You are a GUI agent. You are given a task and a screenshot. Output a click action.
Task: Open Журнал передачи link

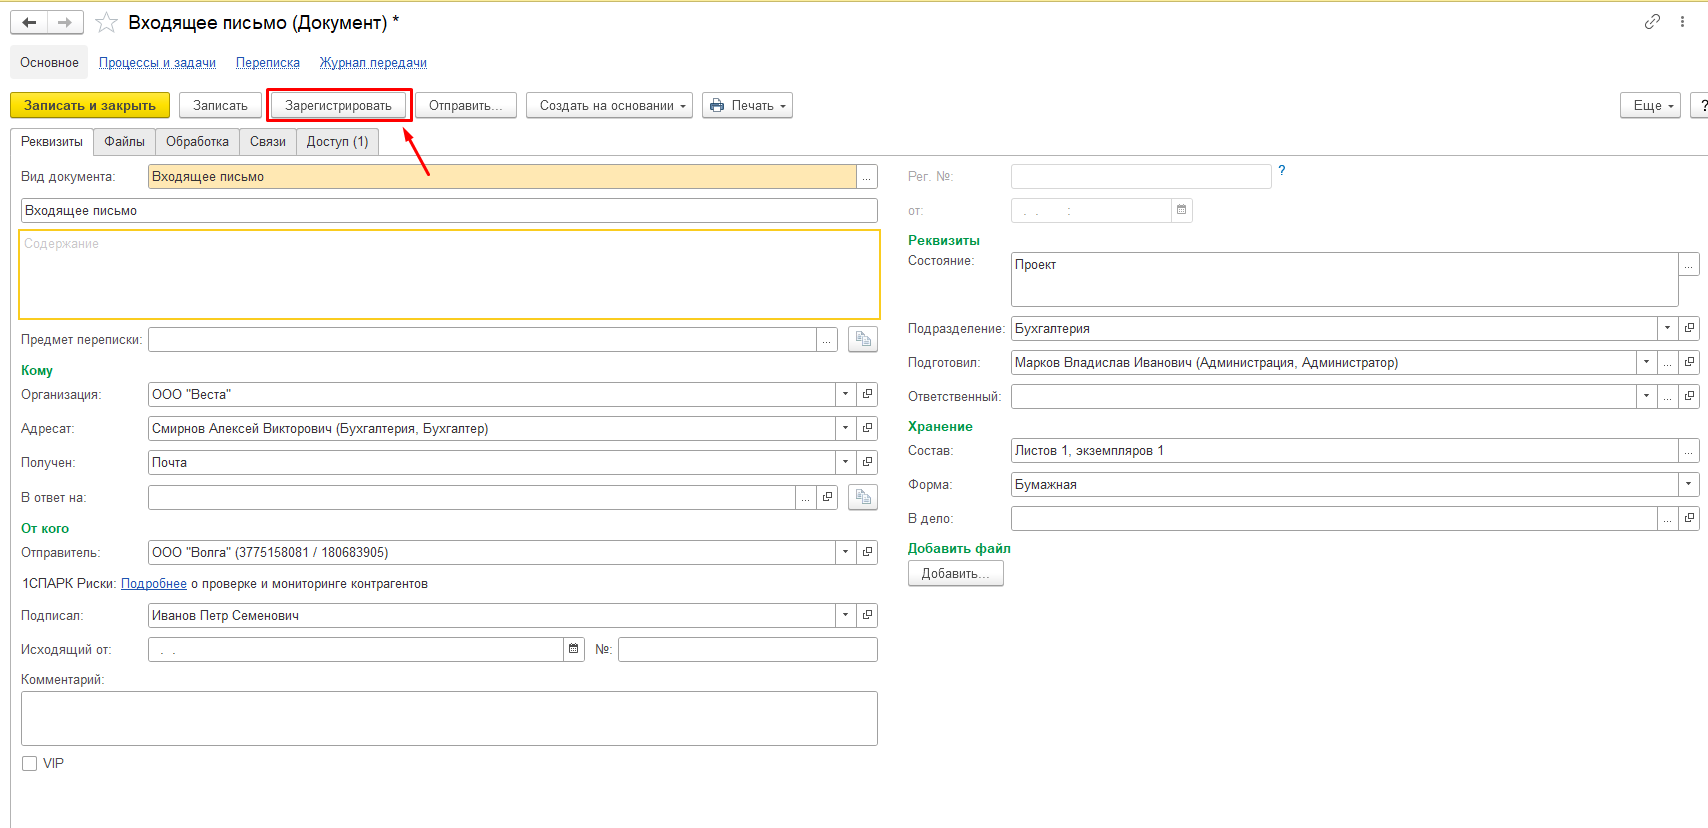373,62
